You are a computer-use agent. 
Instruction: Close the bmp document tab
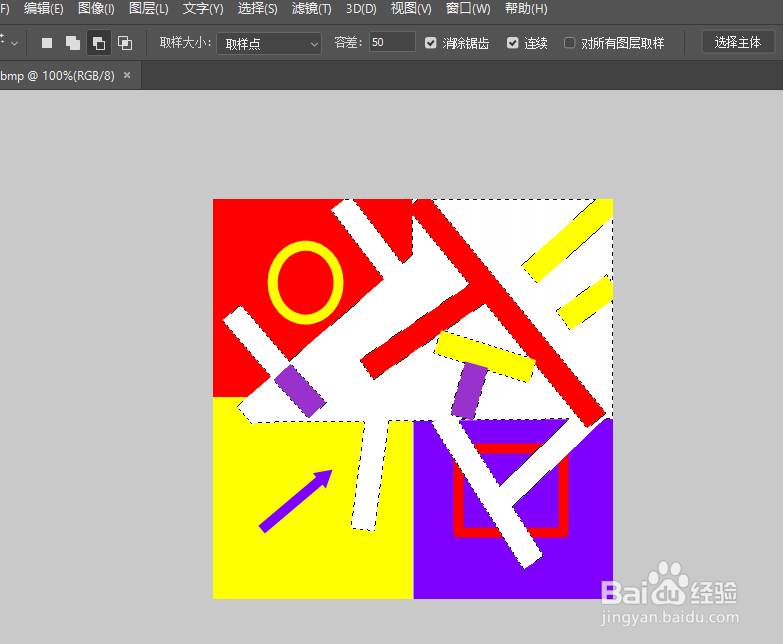click(127, 75)
